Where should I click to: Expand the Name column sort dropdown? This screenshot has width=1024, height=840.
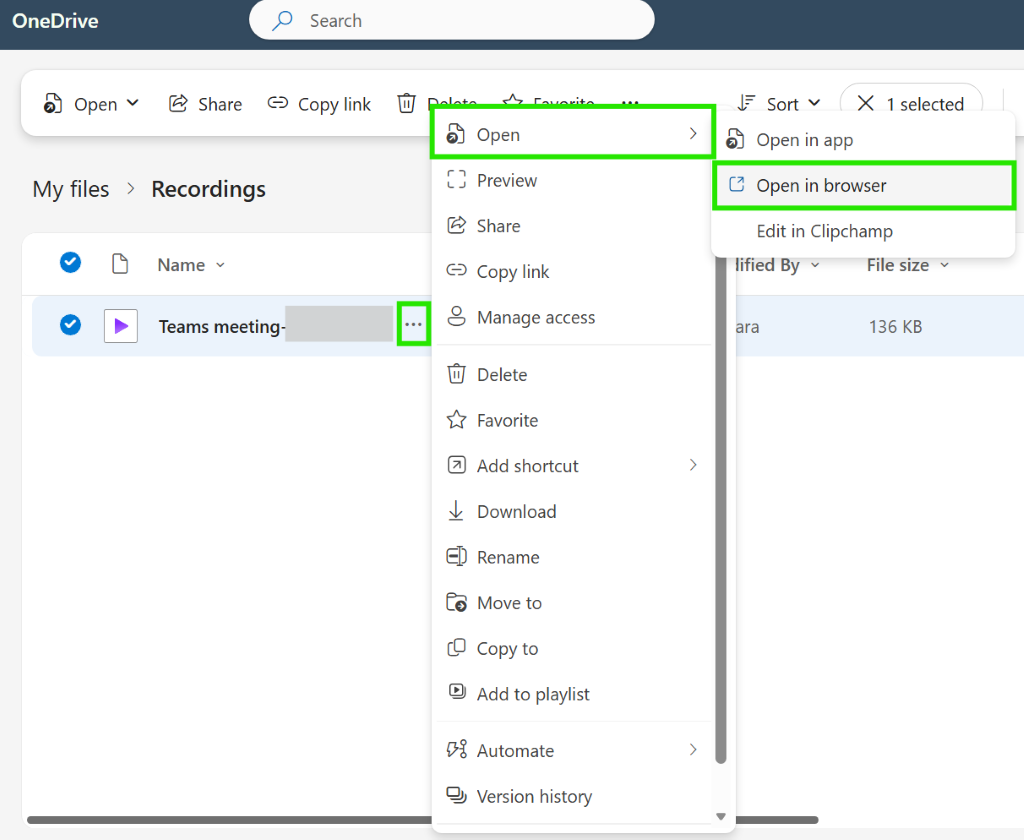coord(220,265)
